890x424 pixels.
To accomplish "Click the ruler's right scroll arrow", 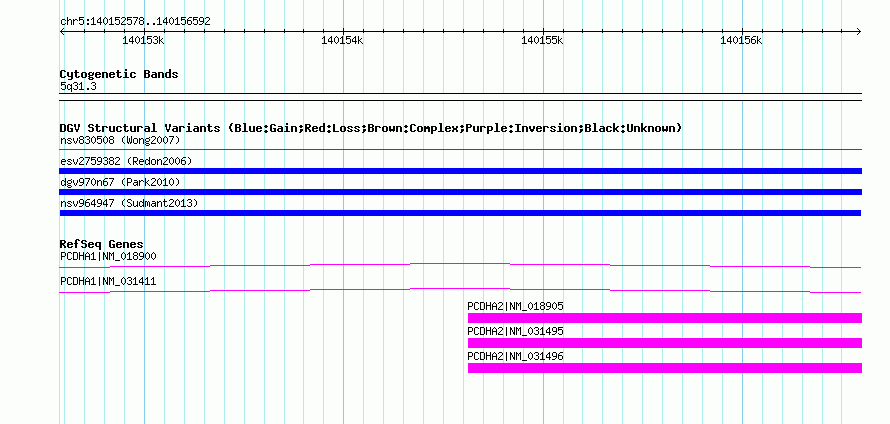I will (x=859, y=31).
